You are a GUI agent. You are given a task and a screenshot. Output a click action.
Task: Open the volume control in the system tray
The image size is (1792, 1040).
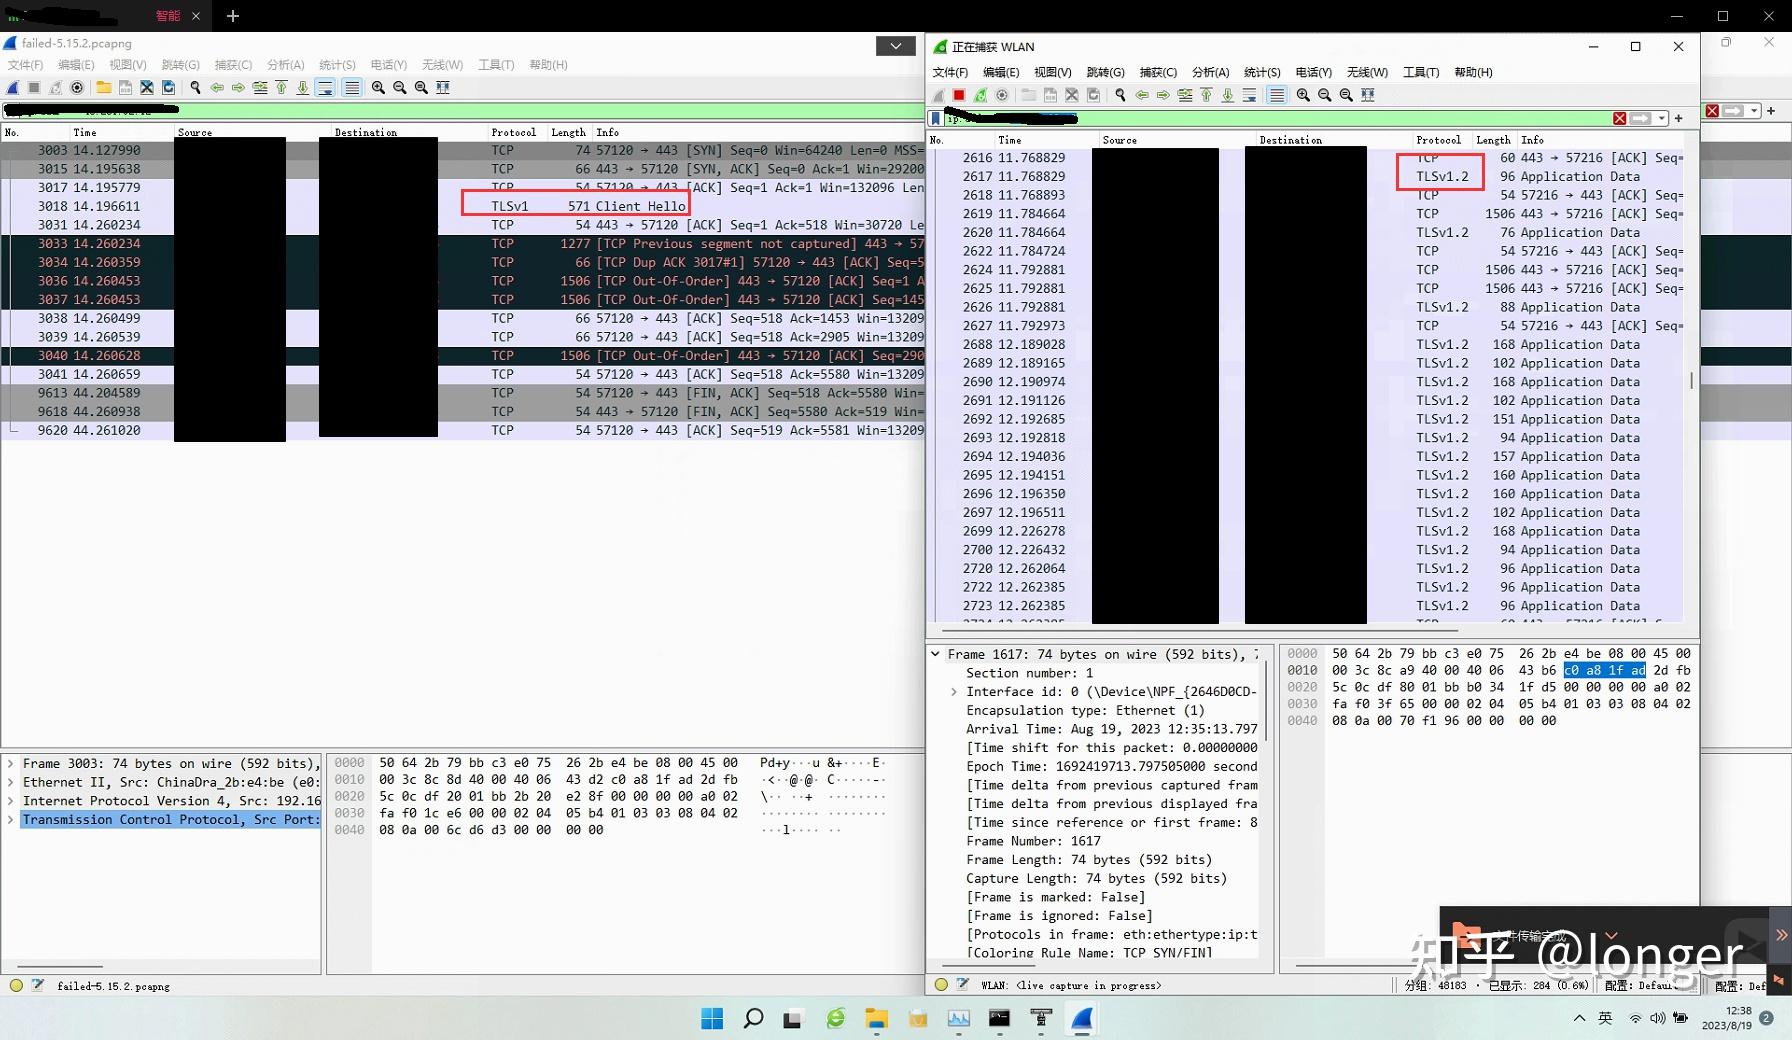[x=1659, y=1019]
